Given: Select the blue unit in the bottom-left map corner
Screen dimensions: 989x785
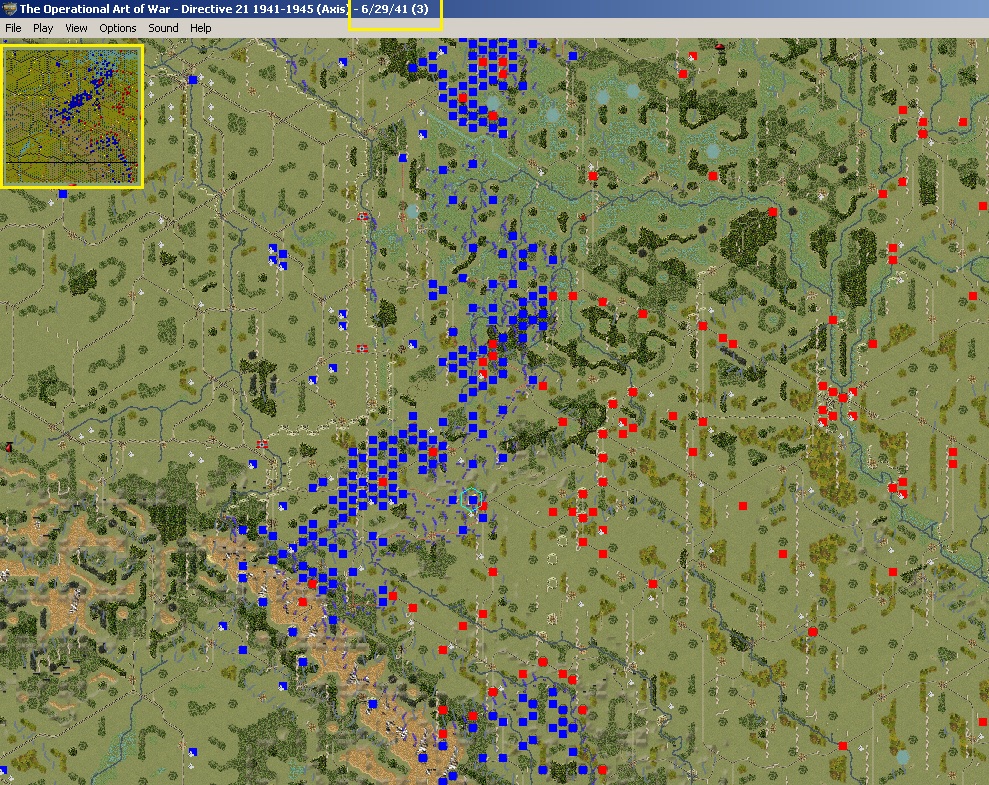Looking at the screenshot, I should (x=3, y=768).
